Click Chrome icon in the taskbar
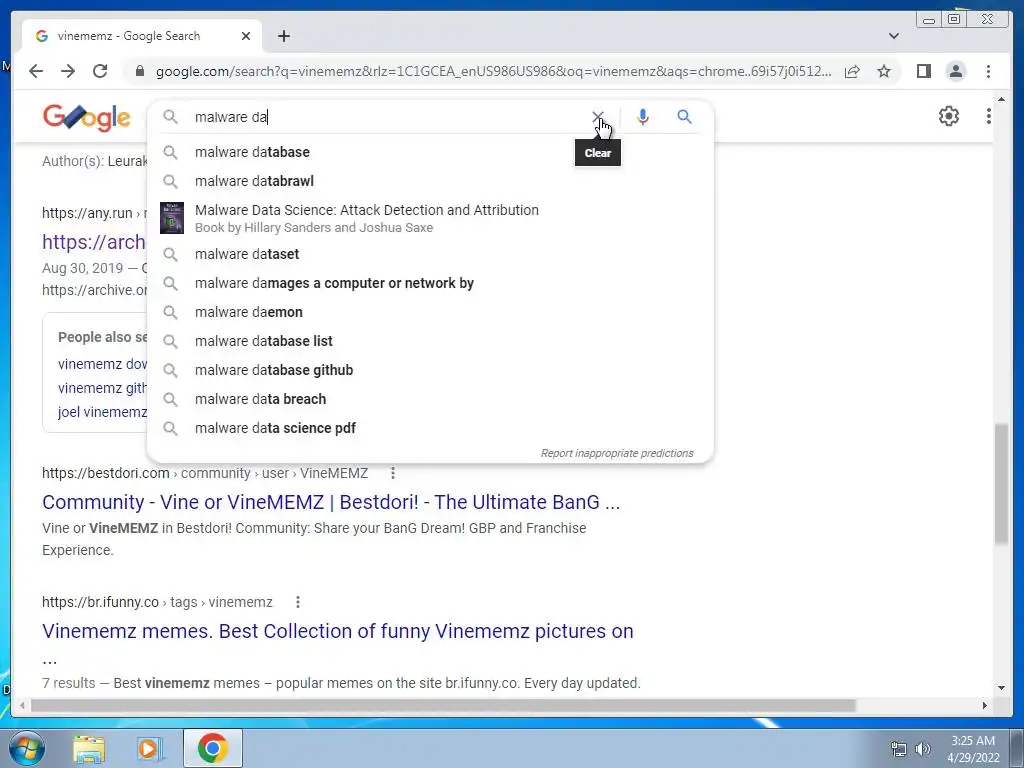Image resolution: width=1024 pixels, height=768 pixels. pos(212,748)
